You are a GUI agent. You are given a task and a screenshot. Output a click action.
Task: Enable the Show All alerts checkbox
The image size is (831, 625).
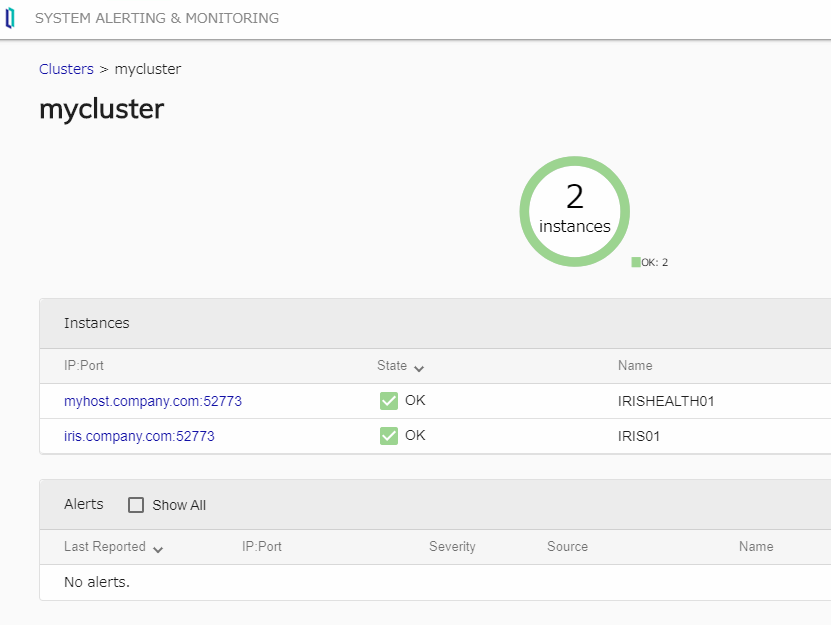point(136,505)
